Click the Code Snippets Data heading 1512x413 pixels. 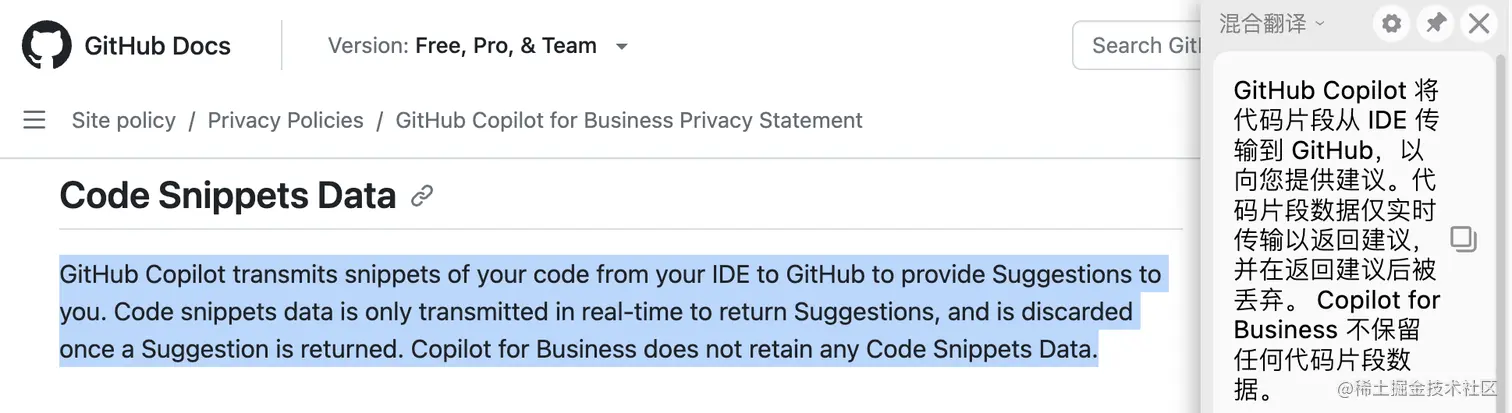[228, 196]
